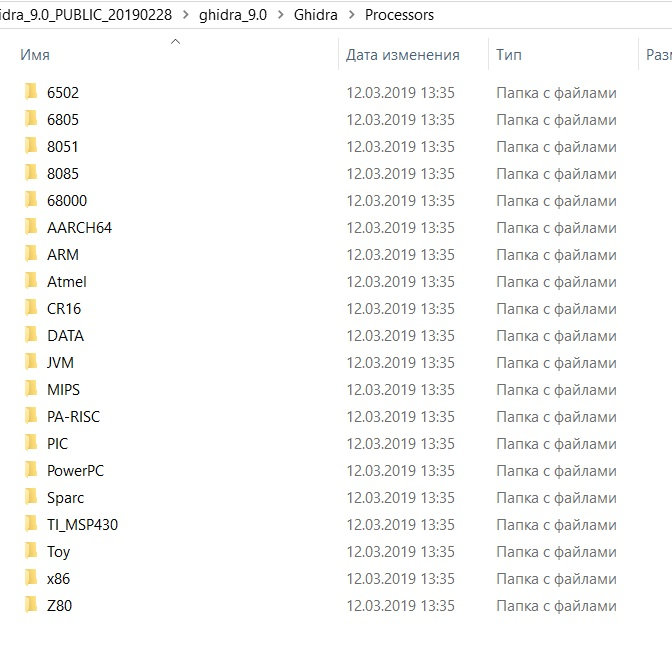Viewport: 672px width, 651px height.
Task: Select the folder name Z80
Action: 60,606
